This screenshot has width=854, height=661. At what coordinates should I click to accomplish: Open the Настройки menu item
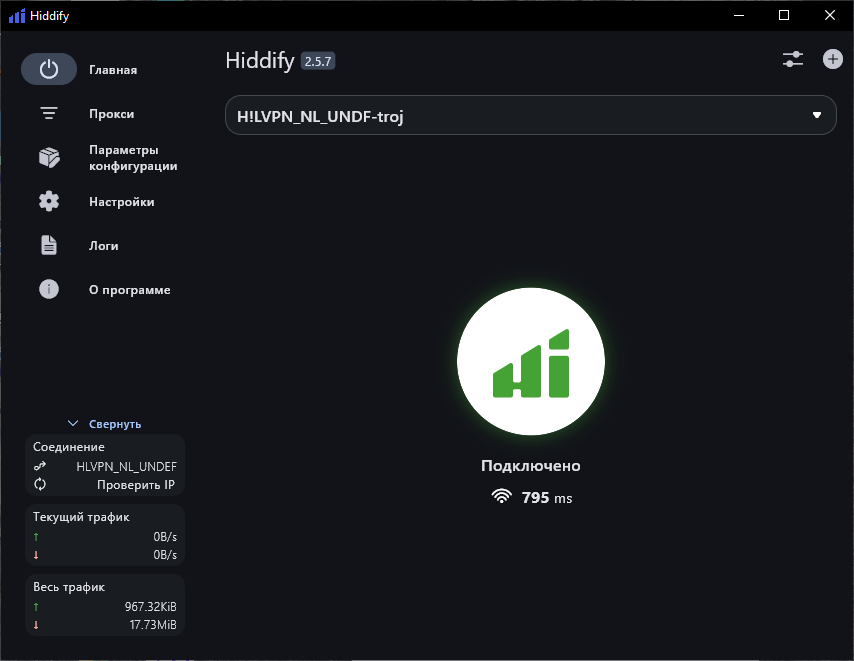click(x=122, y=202)
